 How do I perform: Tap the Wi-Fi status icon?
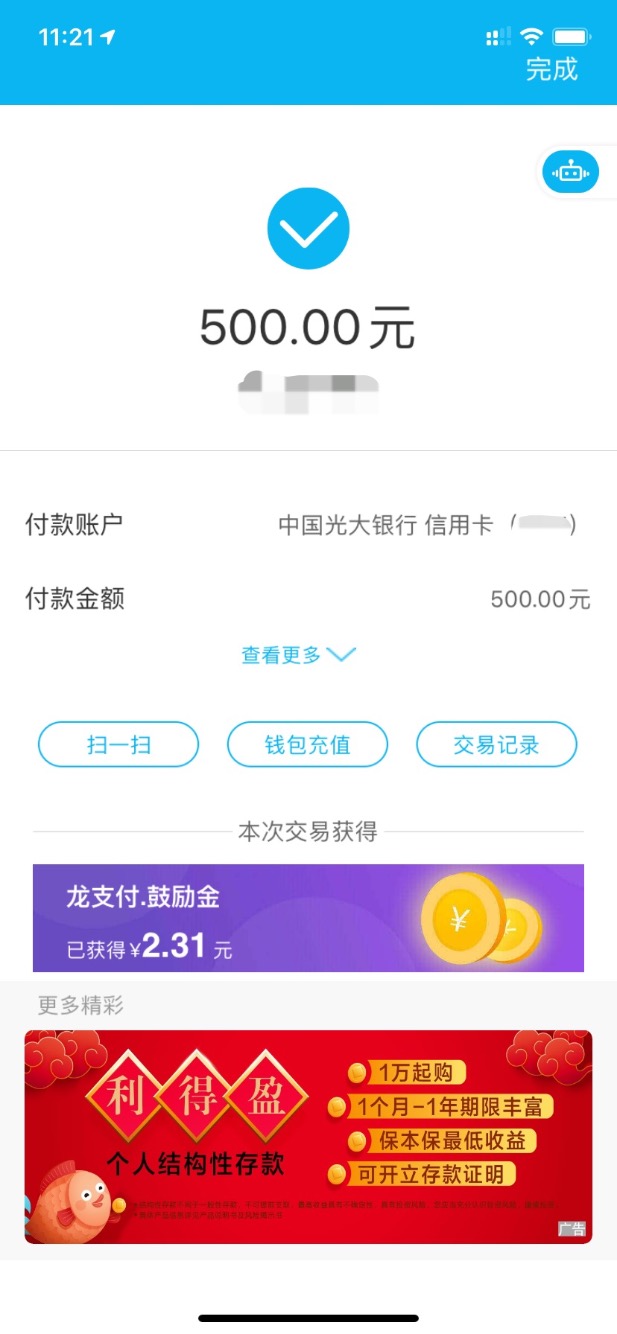[531, 37]
